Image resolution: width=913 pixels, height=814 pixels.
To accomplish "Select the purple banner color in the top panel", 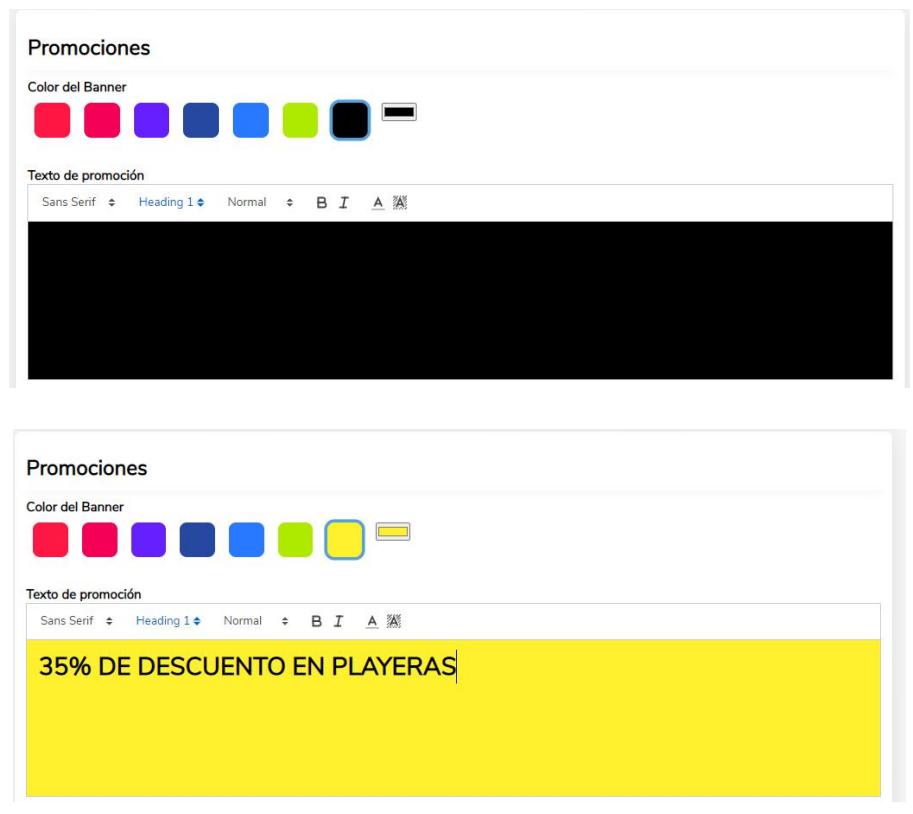I will pos(151,120).
